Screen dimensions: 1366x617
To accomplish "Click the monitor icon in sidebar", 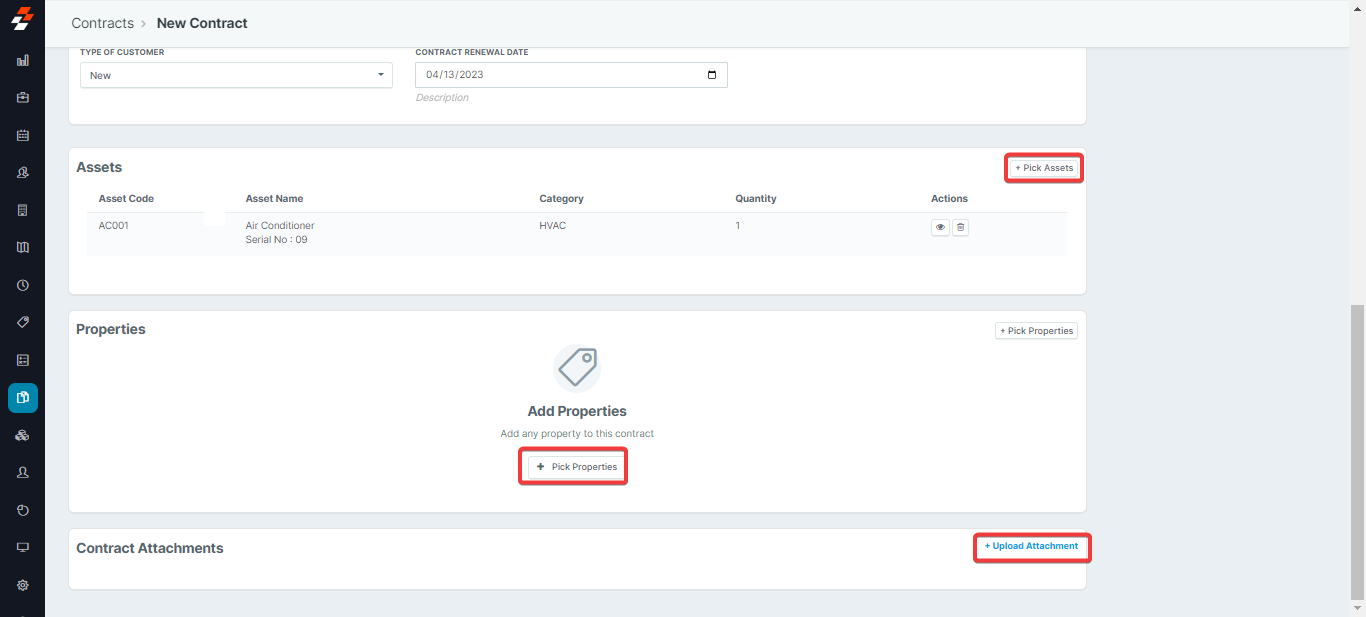I will point(23,547).
